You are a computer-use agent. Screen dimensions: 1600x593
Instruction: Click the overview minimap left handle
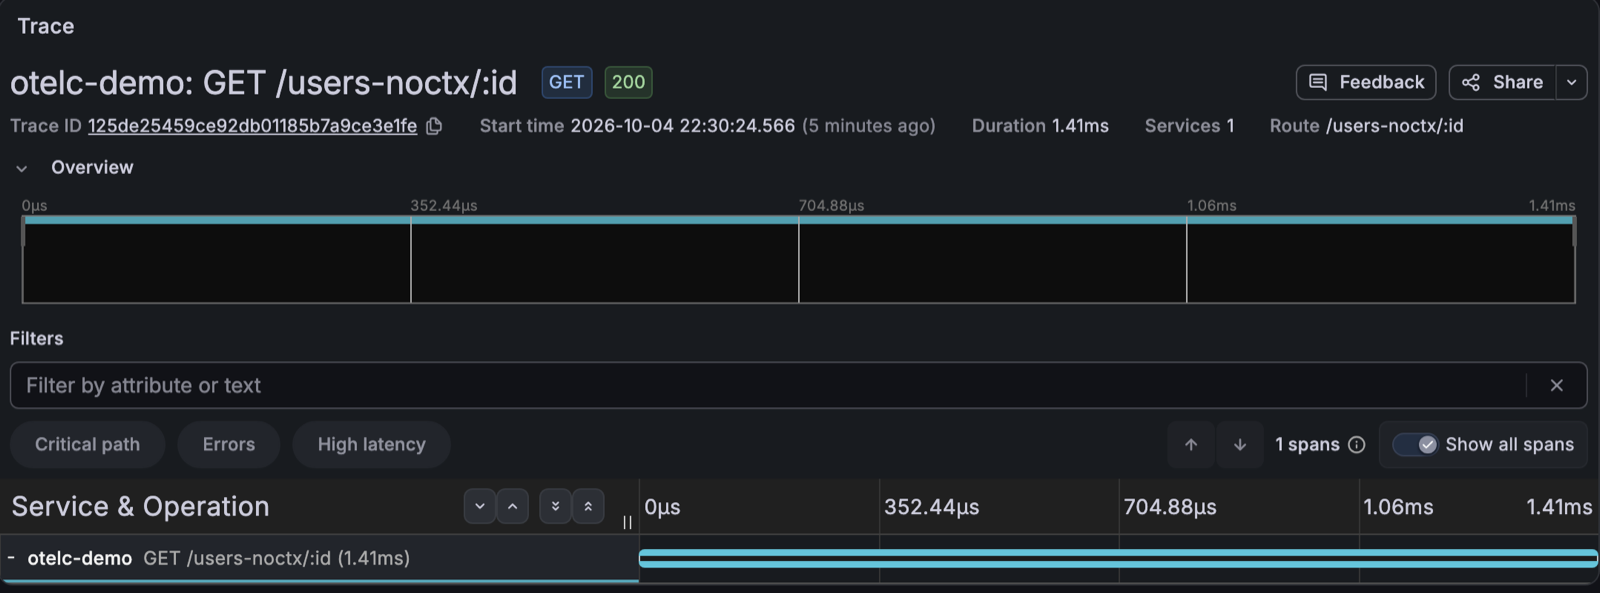[x=23, y=232]
